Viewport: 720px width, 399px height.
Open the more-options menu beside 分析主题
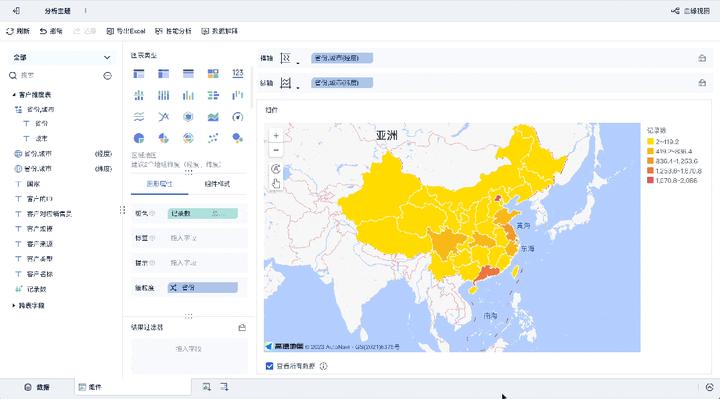coord(85,11)
